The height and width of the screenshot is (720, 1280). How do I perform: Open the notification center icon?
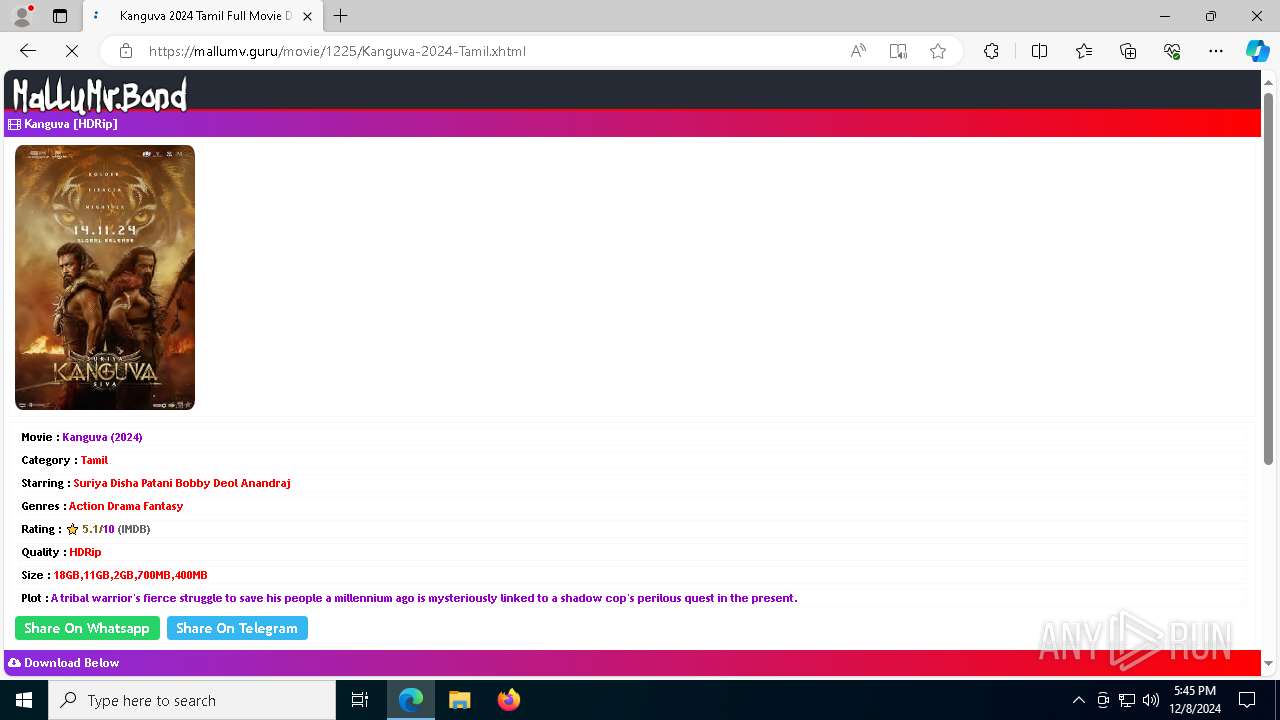(x=1247, y=700)
